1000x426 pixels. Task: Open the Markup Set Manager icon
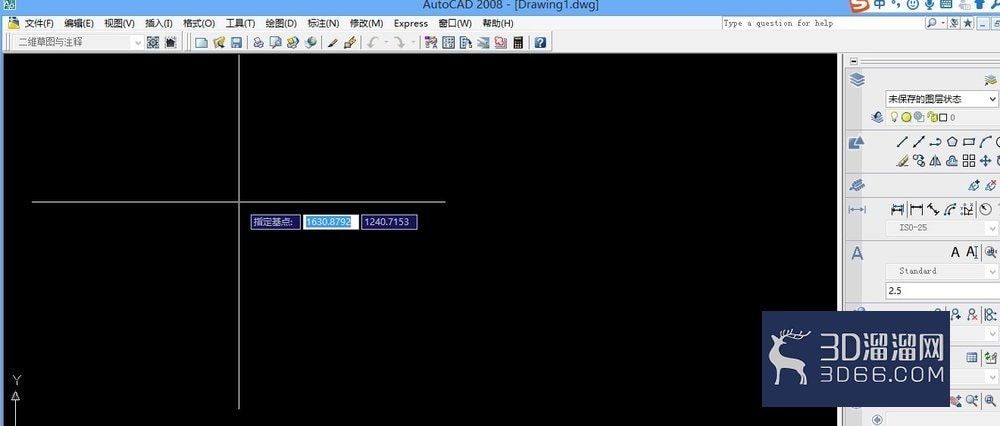coord(501,43)
